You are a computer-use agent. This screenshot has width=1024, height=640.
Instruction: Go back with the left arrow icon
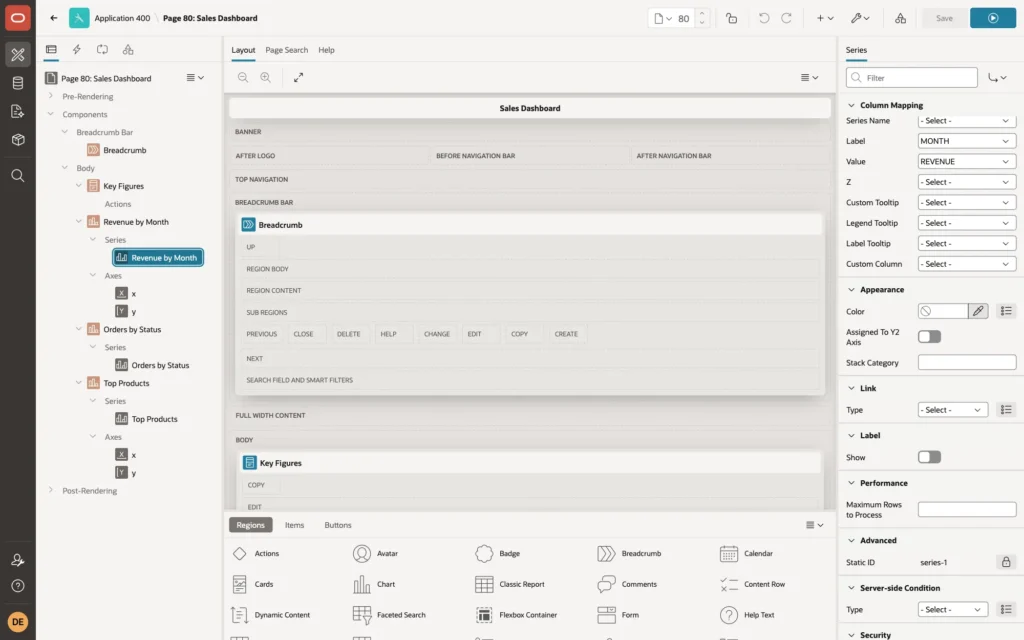click(54, 18)
